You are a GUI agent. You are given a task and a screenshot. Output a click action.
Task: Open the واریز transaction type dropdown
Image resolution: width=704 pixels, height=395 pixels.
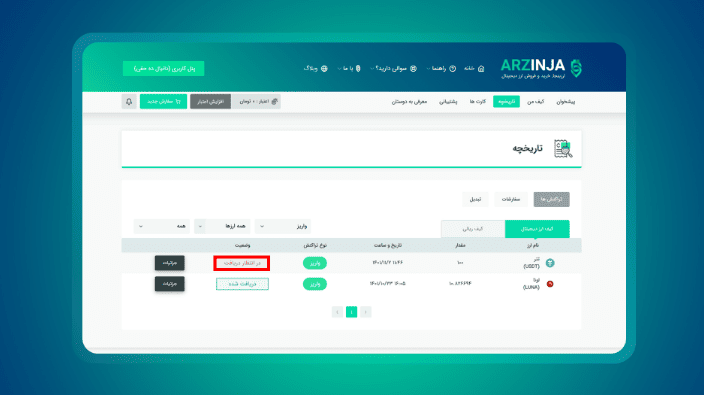283,226
